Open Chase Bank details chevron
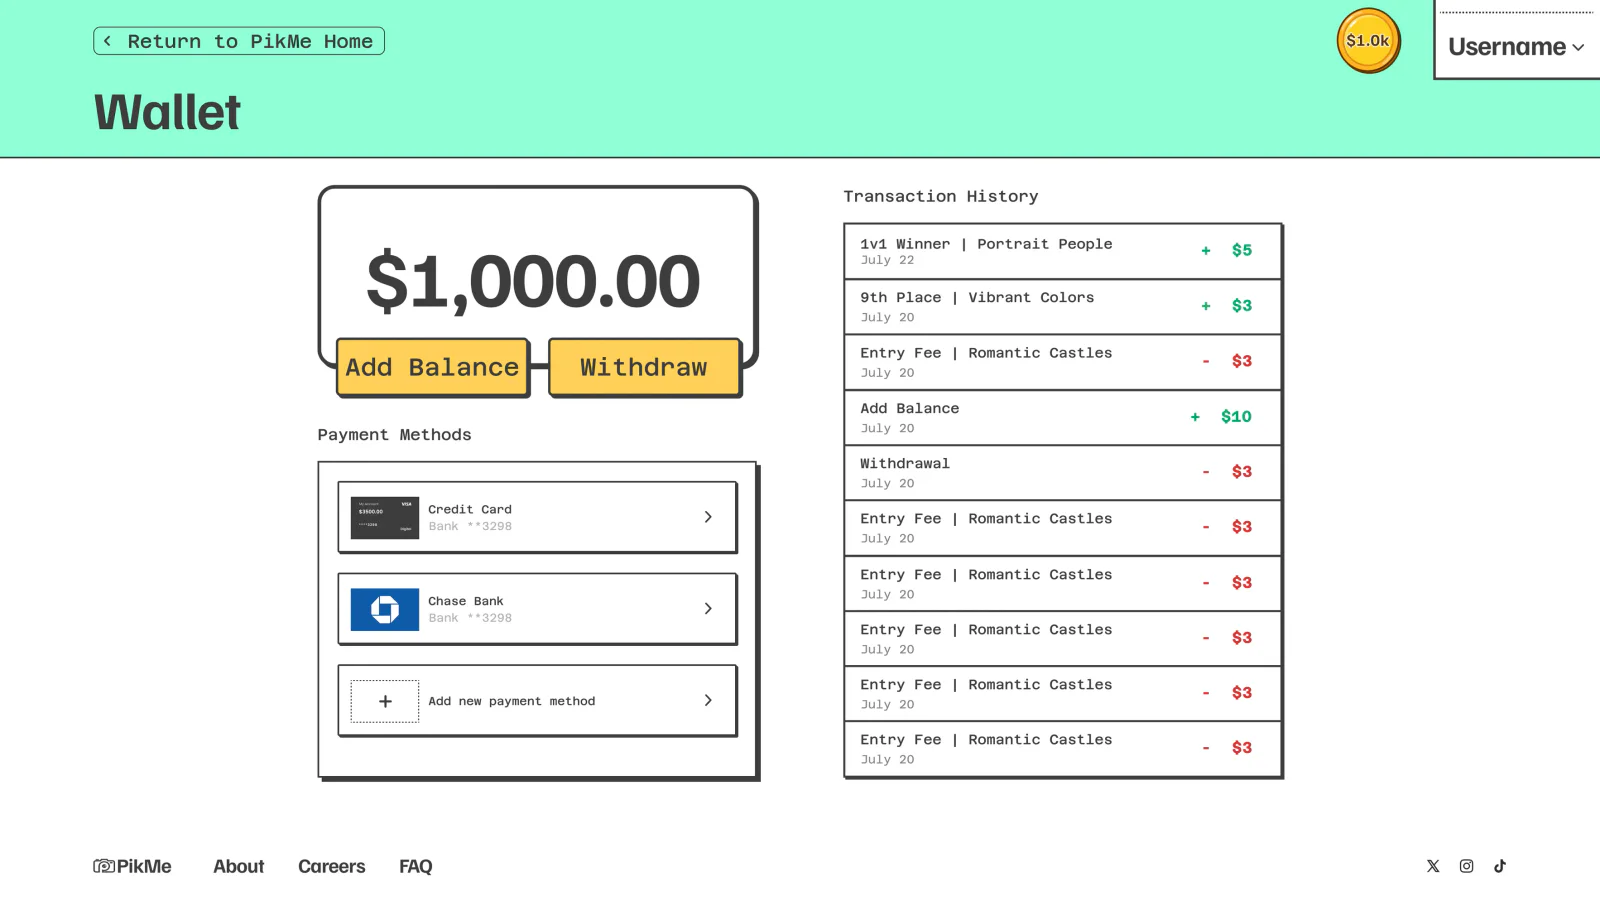 coord(708,608)
